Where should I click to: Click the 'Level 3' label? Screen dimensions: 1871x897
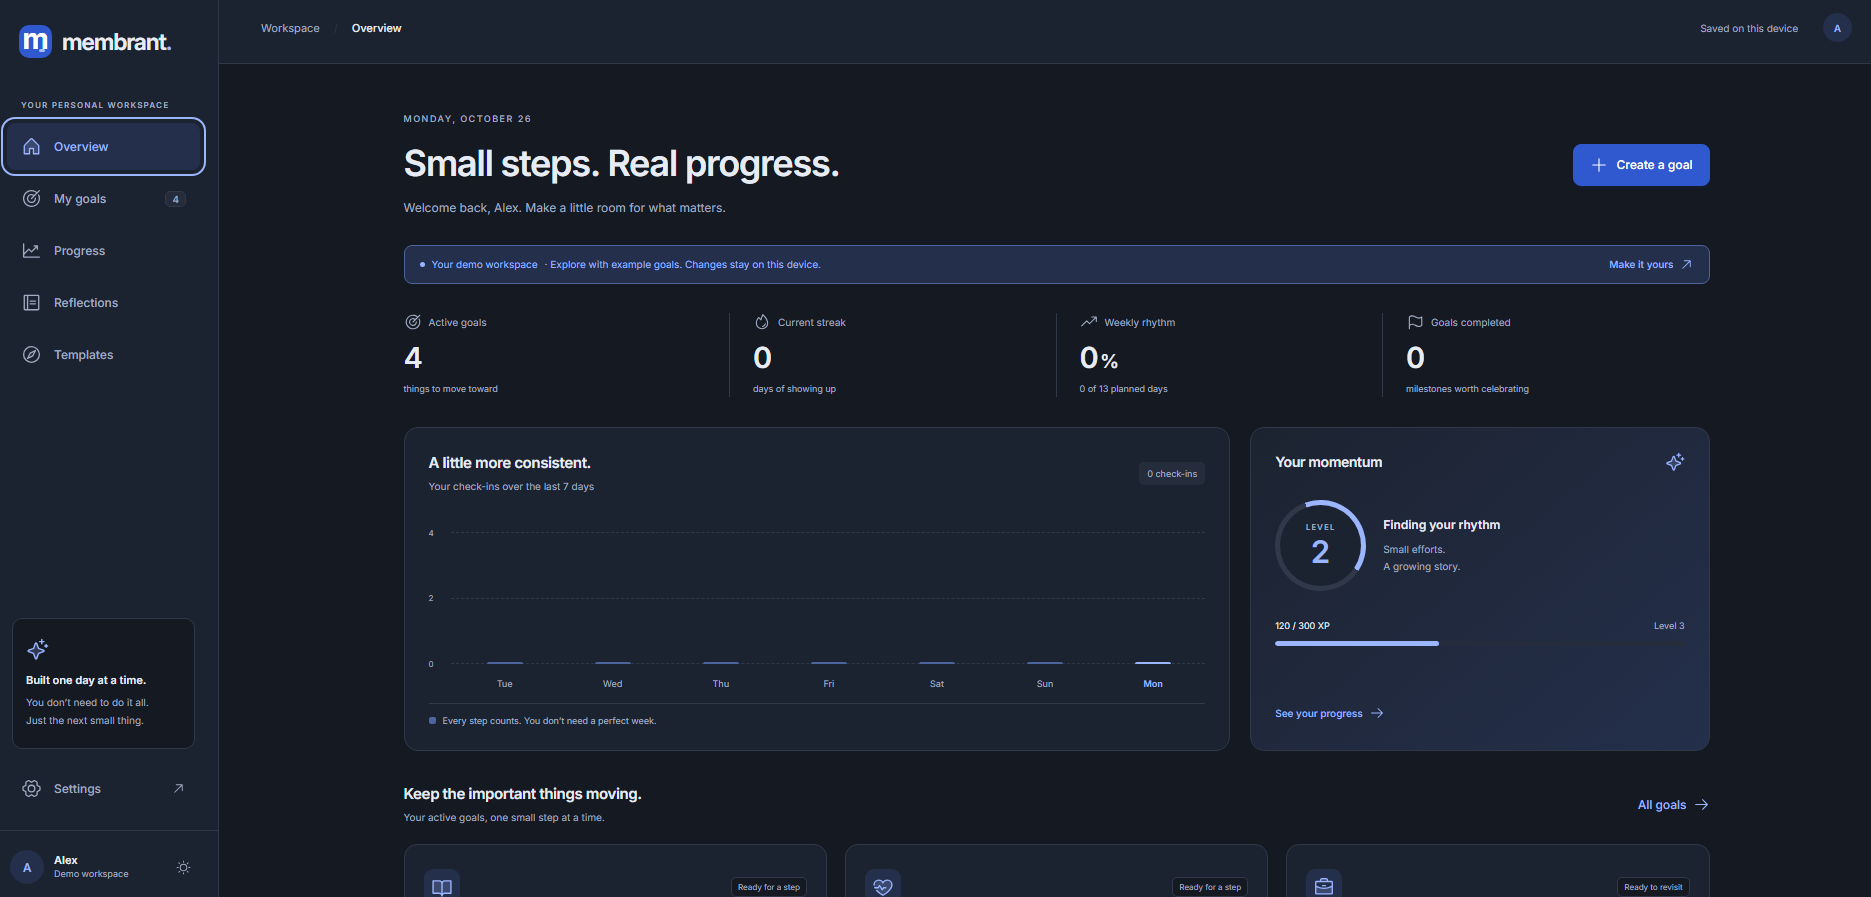[1669, 626]
